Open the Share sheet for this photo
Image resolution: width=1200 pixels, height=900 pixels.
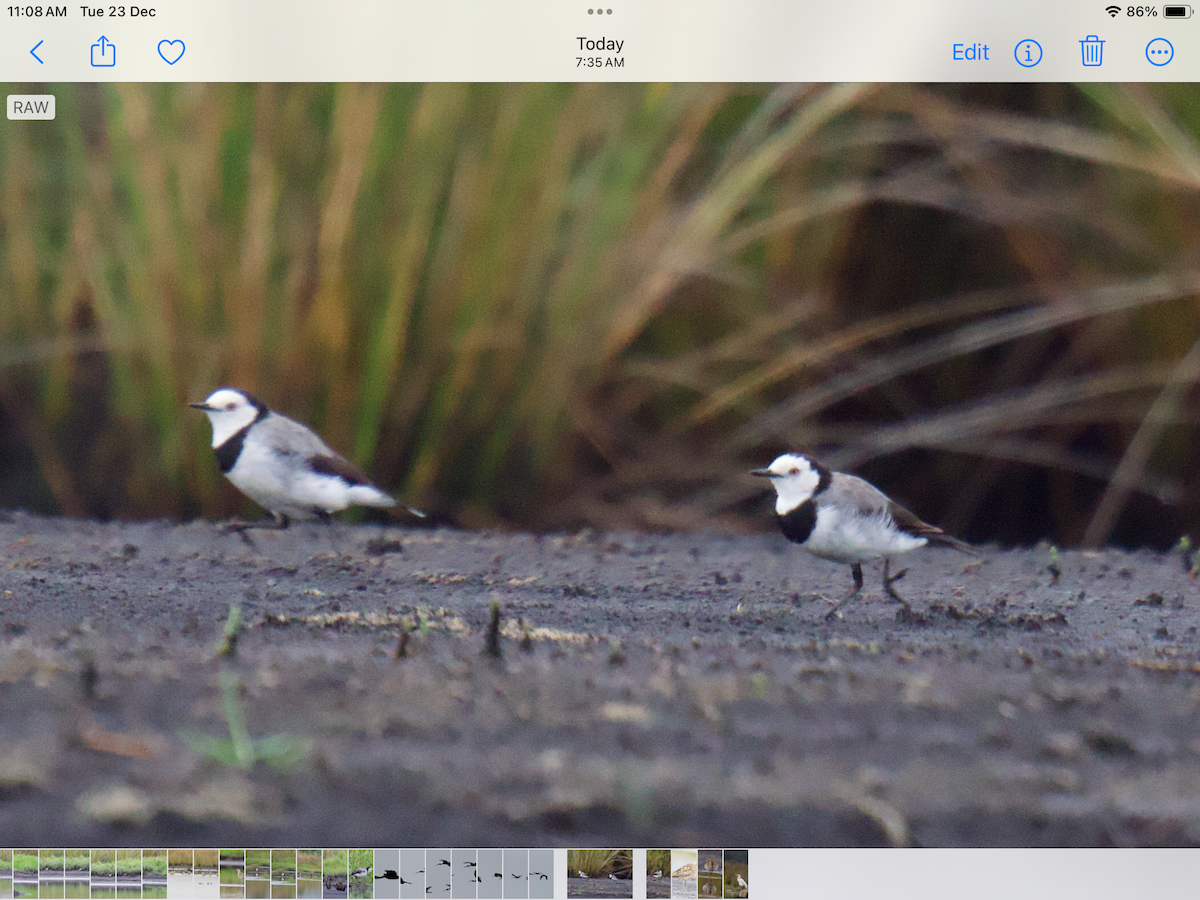click(103, 52)
